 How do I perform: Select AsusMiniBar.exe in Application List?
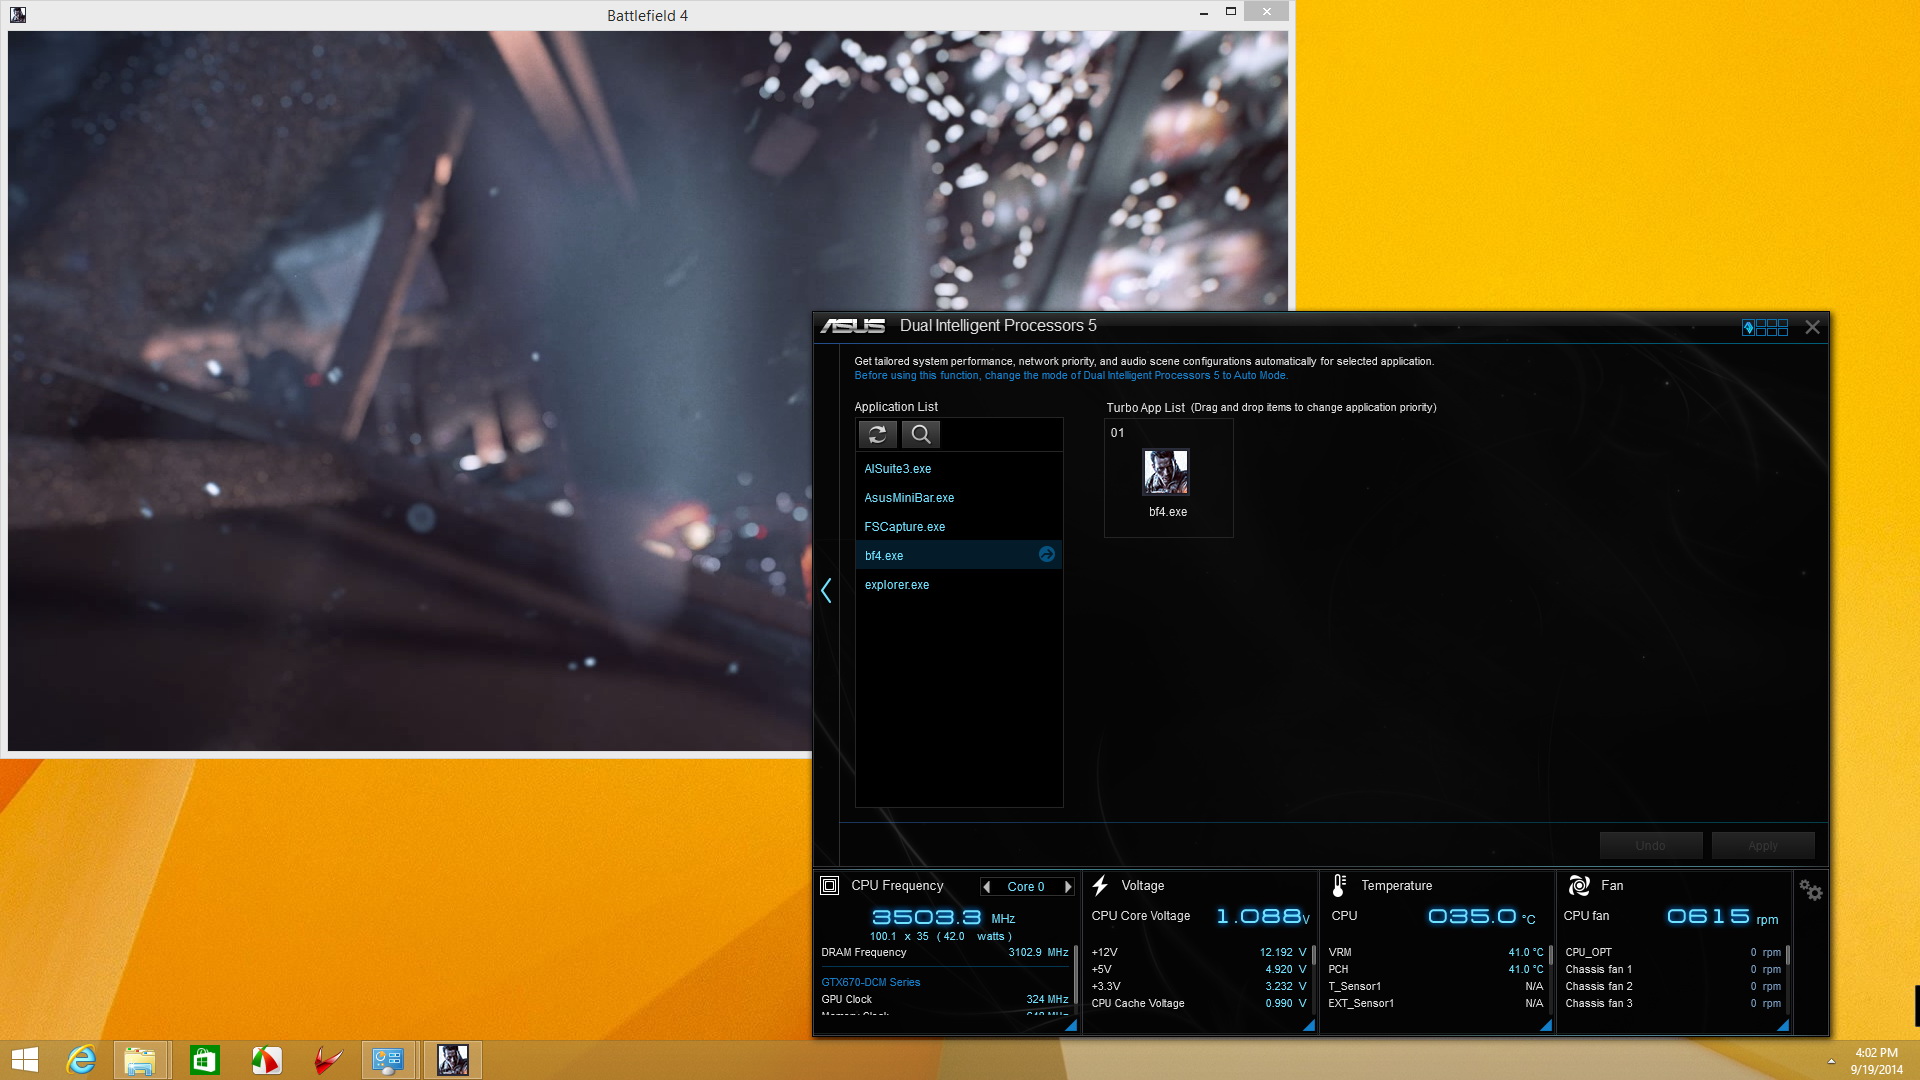958,498
